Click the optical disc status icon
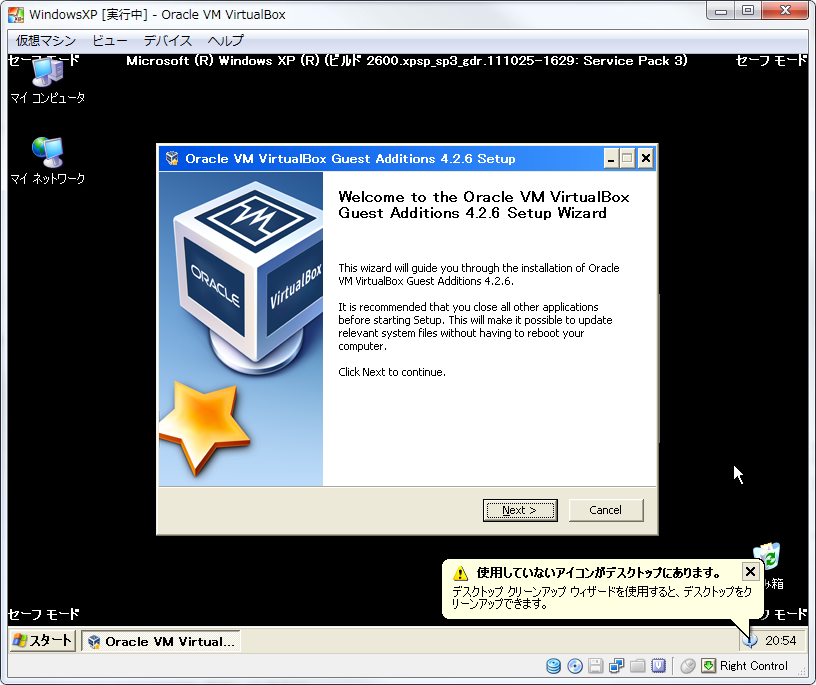Image resolution: width=816 pixels, height=685 pixels. tap(575, 666)
